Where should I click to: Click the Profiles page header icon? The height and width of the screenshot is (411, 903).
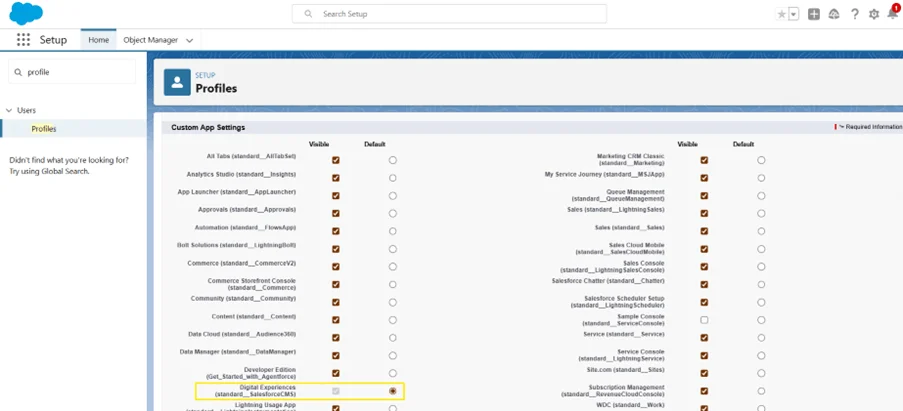click(177, 82)
